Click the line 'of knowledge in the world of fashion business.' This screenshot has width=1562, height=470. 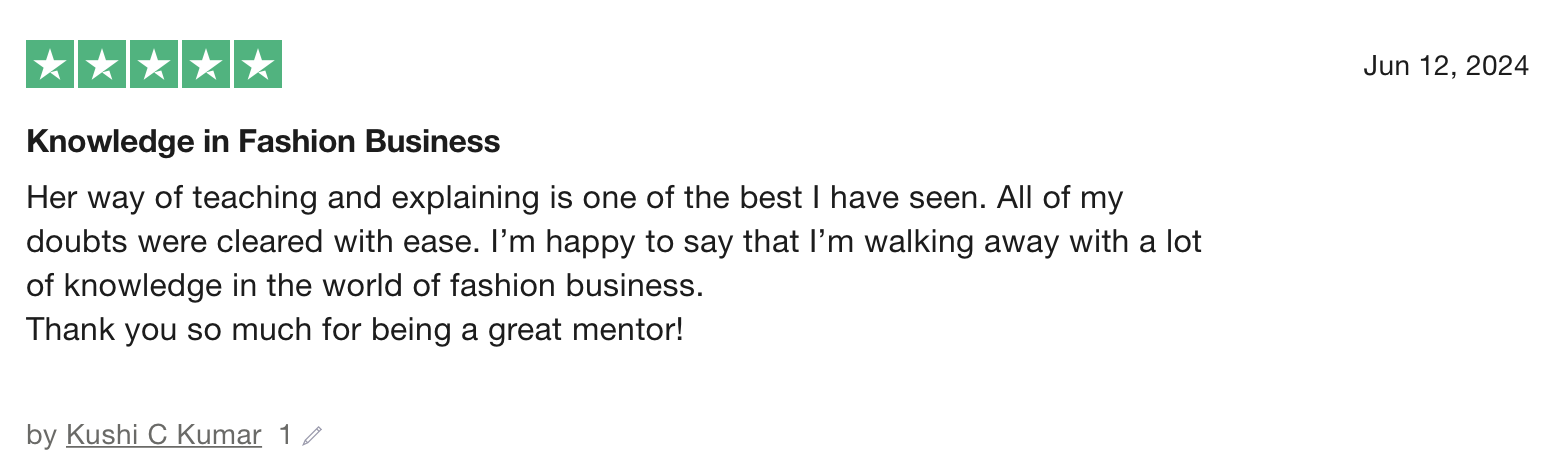click(366, 286)
